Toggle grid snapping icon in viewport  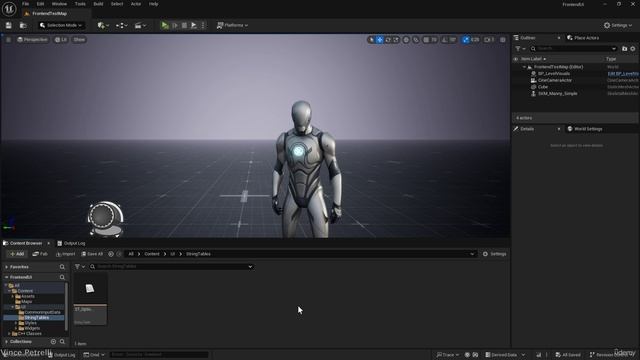[426, 40]
